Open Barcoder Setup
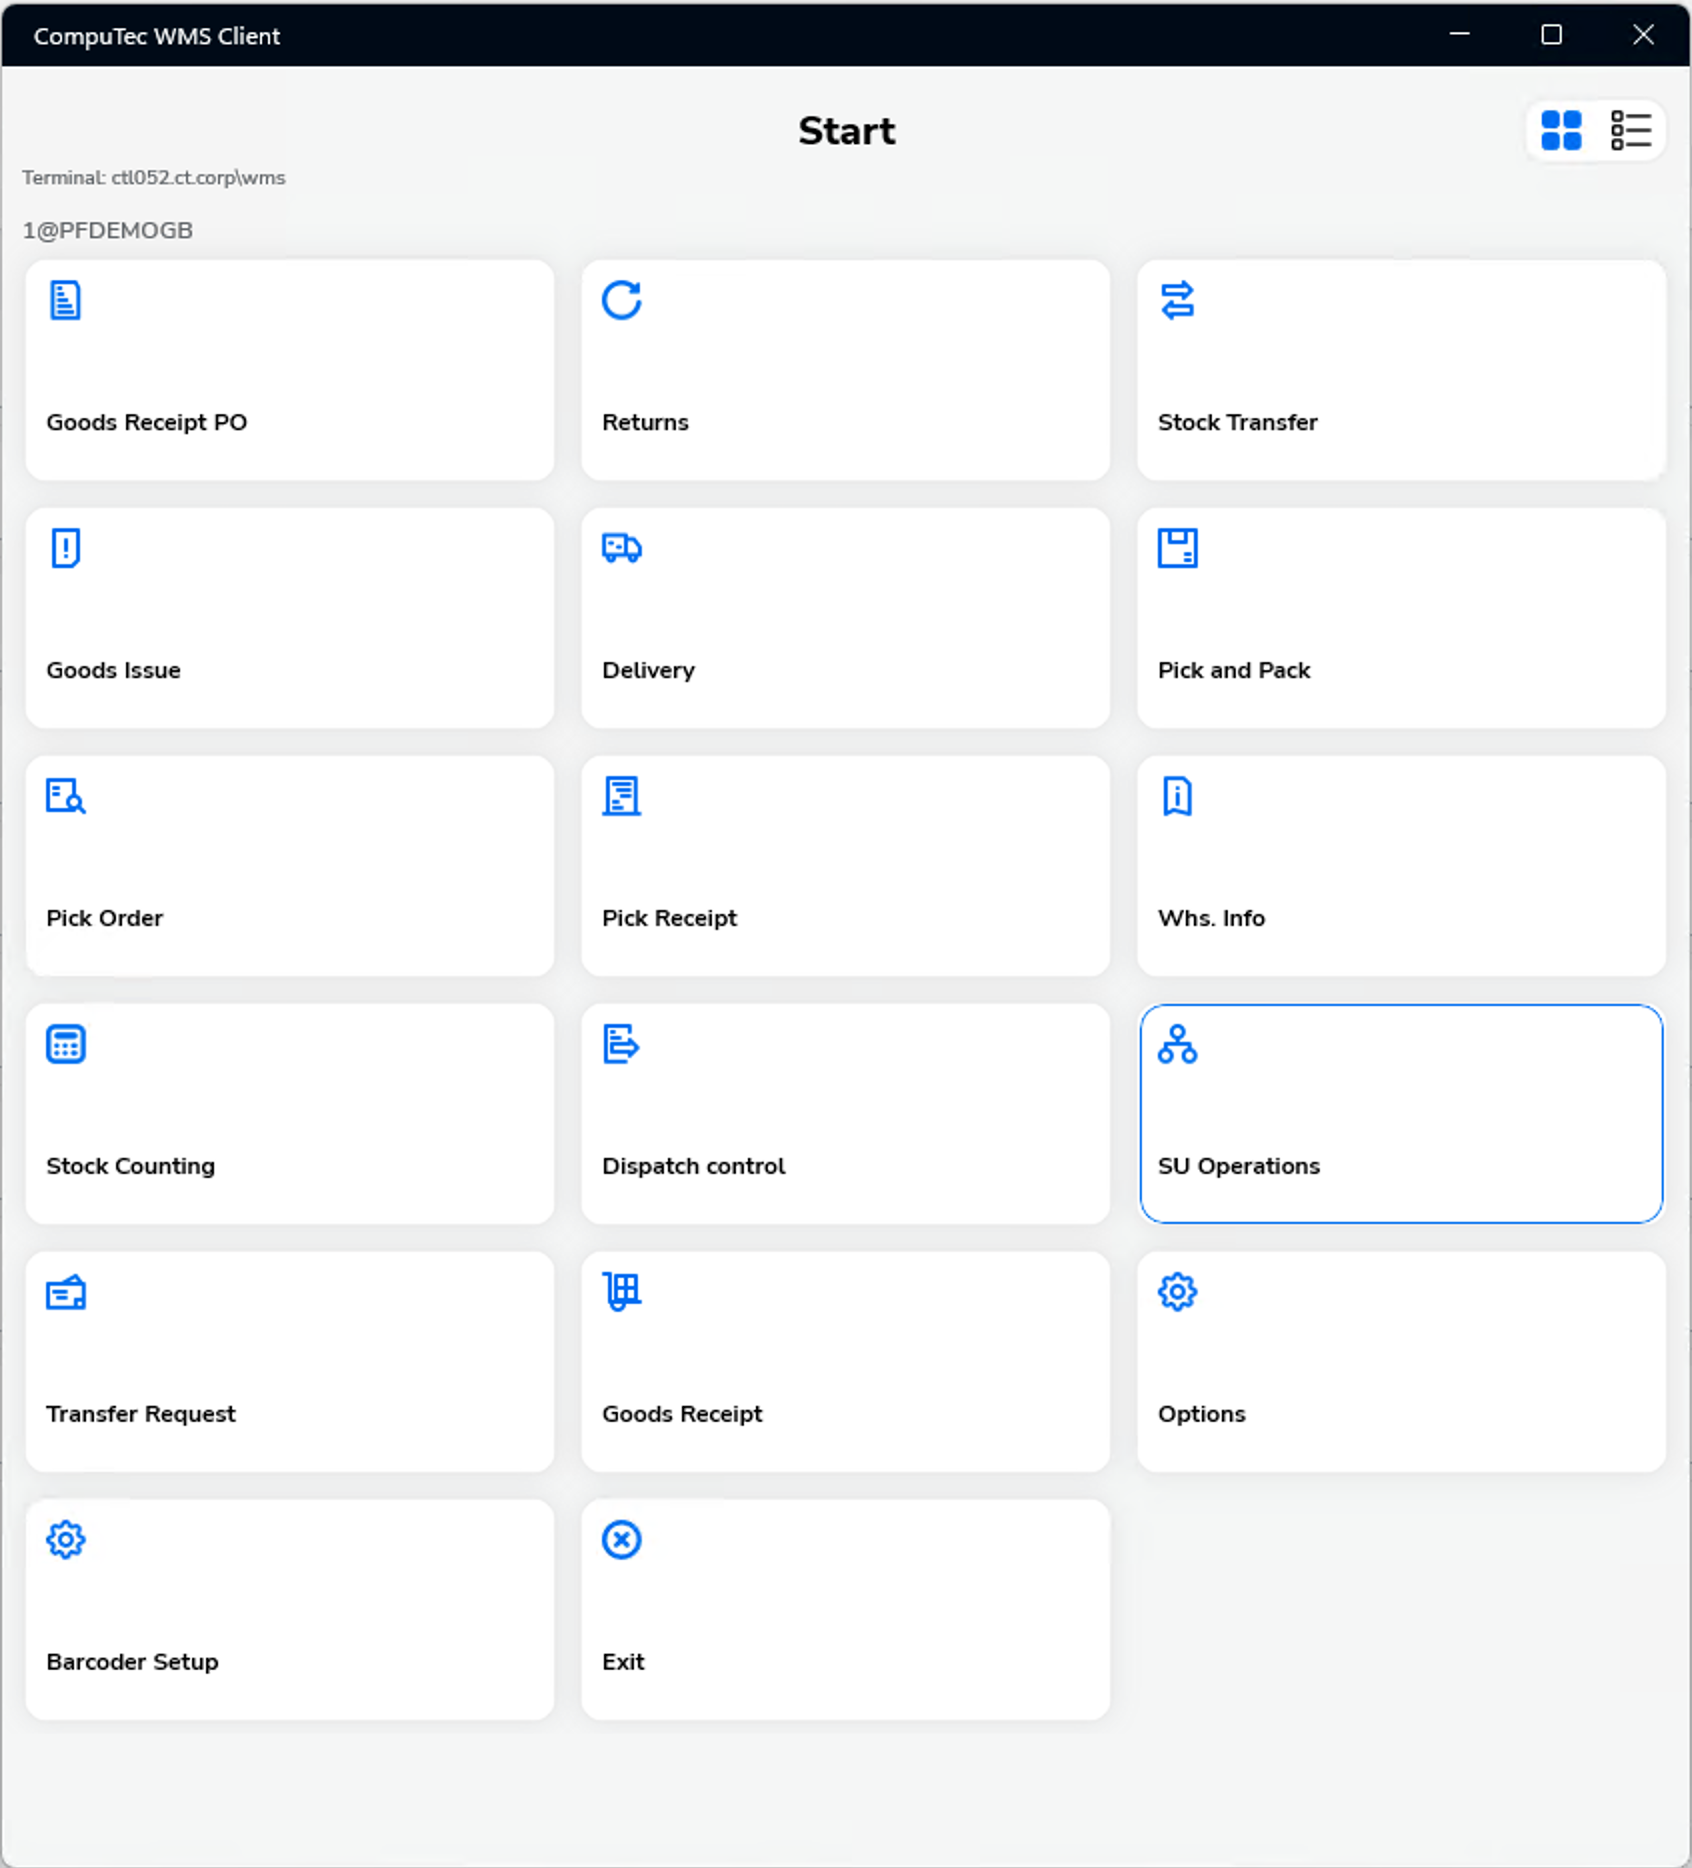 click(289, 1609)
